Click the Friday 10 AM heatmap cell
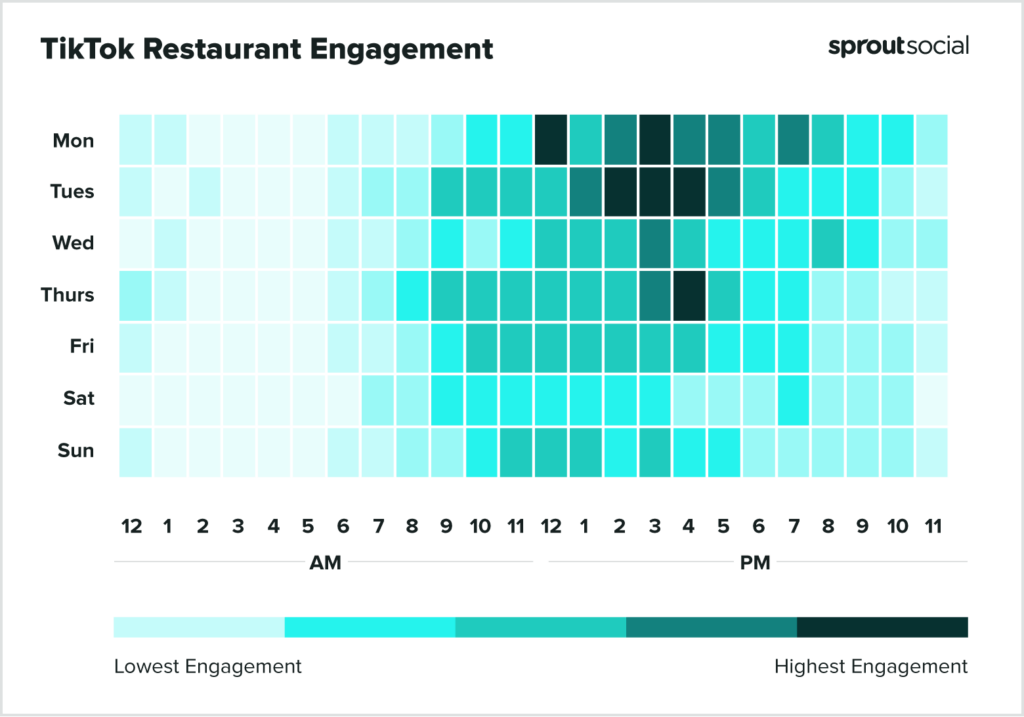This screenshot has height=717, width=1024. [x=481, y=347]
